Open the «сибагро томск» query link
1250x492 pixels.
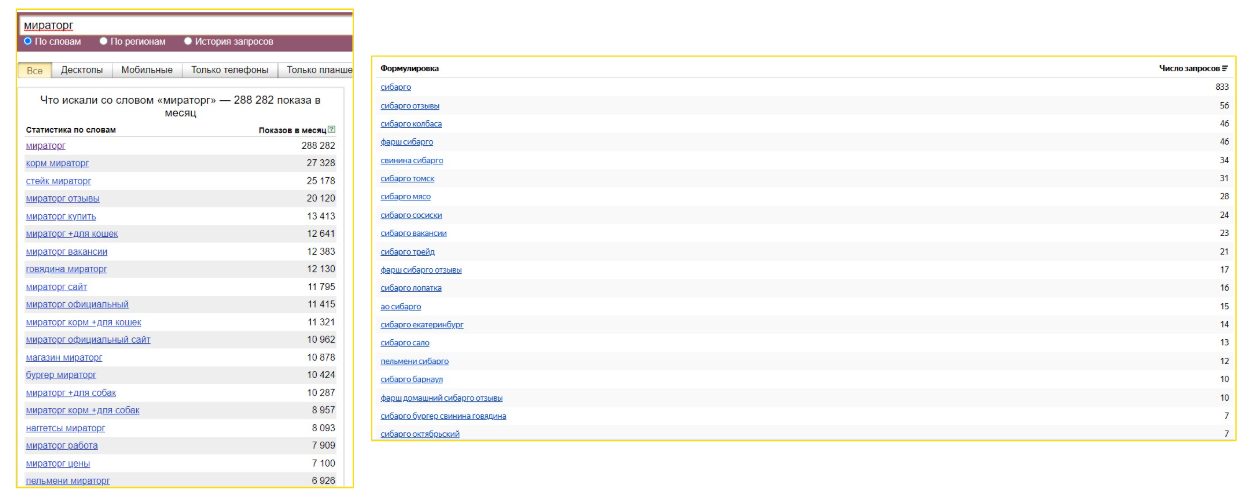point(408,178)
